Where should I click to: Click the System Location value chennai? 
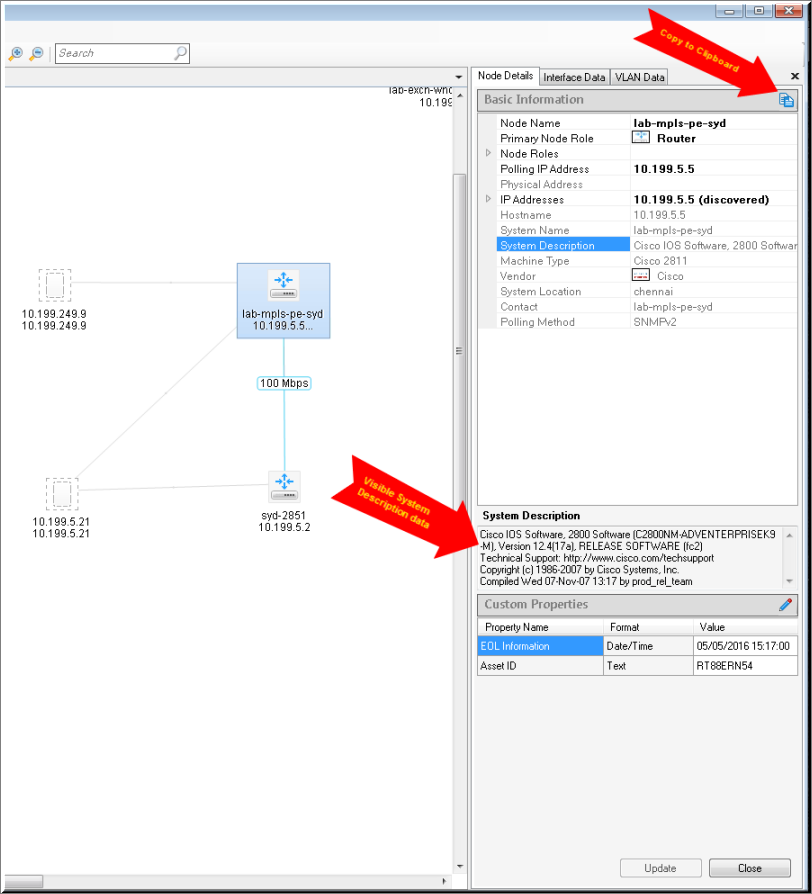click(653, 291)
